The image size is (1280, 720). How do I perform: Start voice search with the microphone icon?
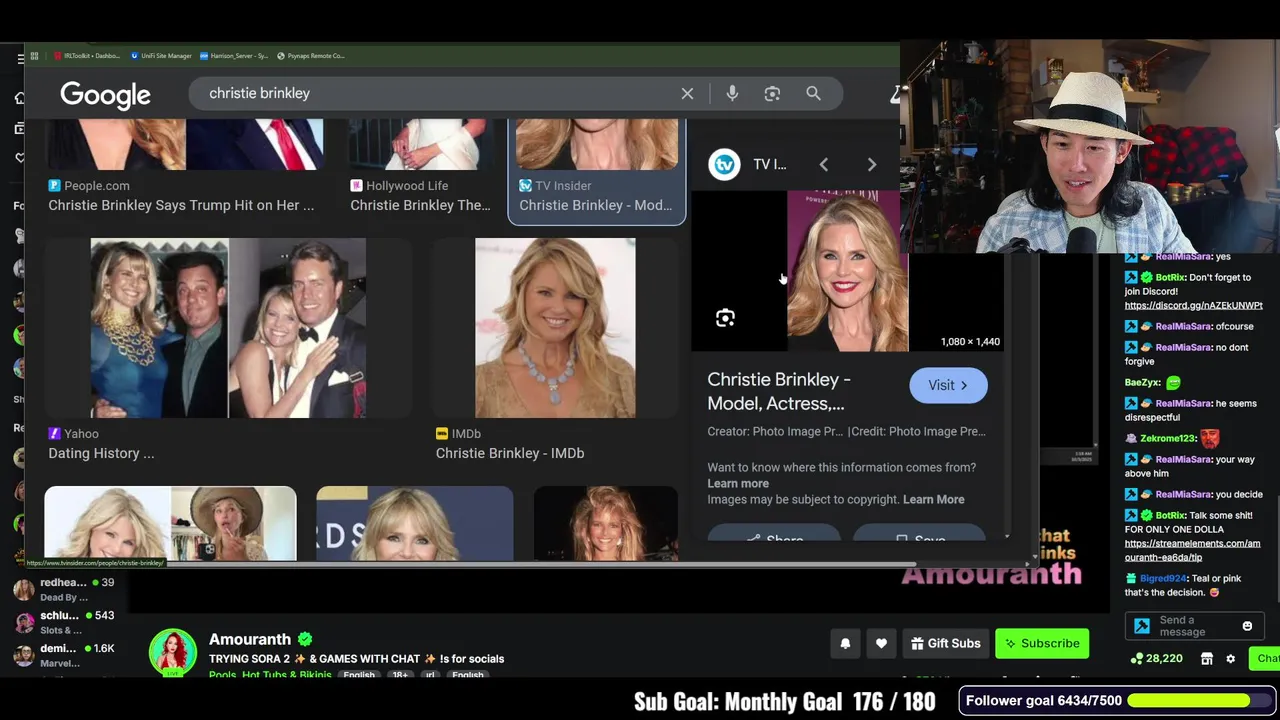732,93
